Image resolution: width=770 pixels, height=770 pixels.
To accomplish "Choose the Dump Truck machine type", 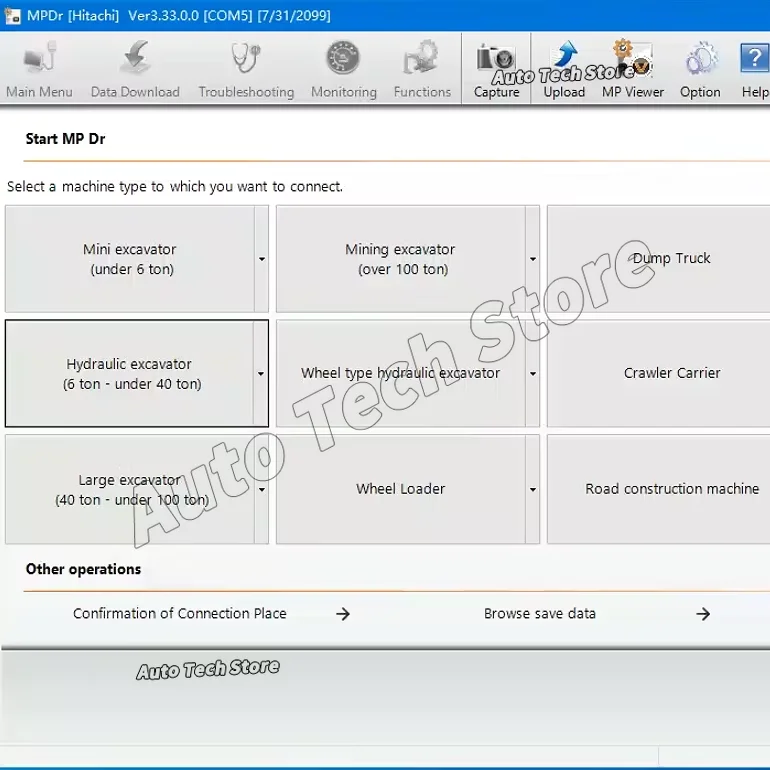I will 659,259.
